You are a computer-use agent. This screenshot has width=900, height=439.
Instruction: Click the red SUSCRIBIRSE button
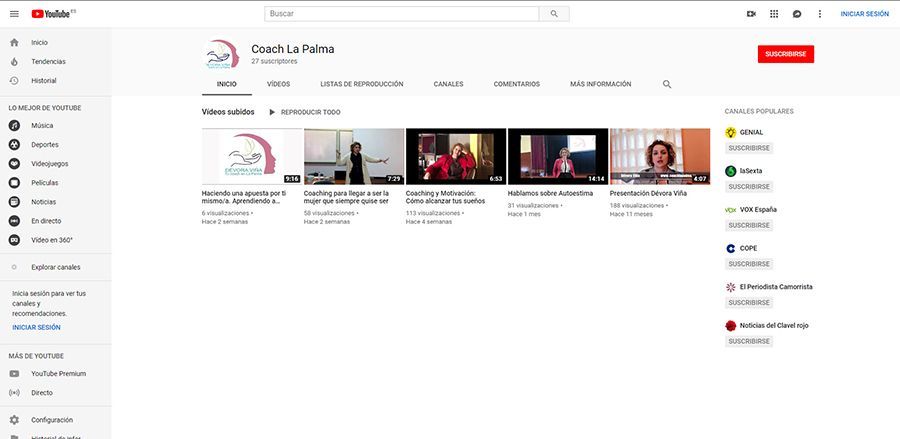786,54
